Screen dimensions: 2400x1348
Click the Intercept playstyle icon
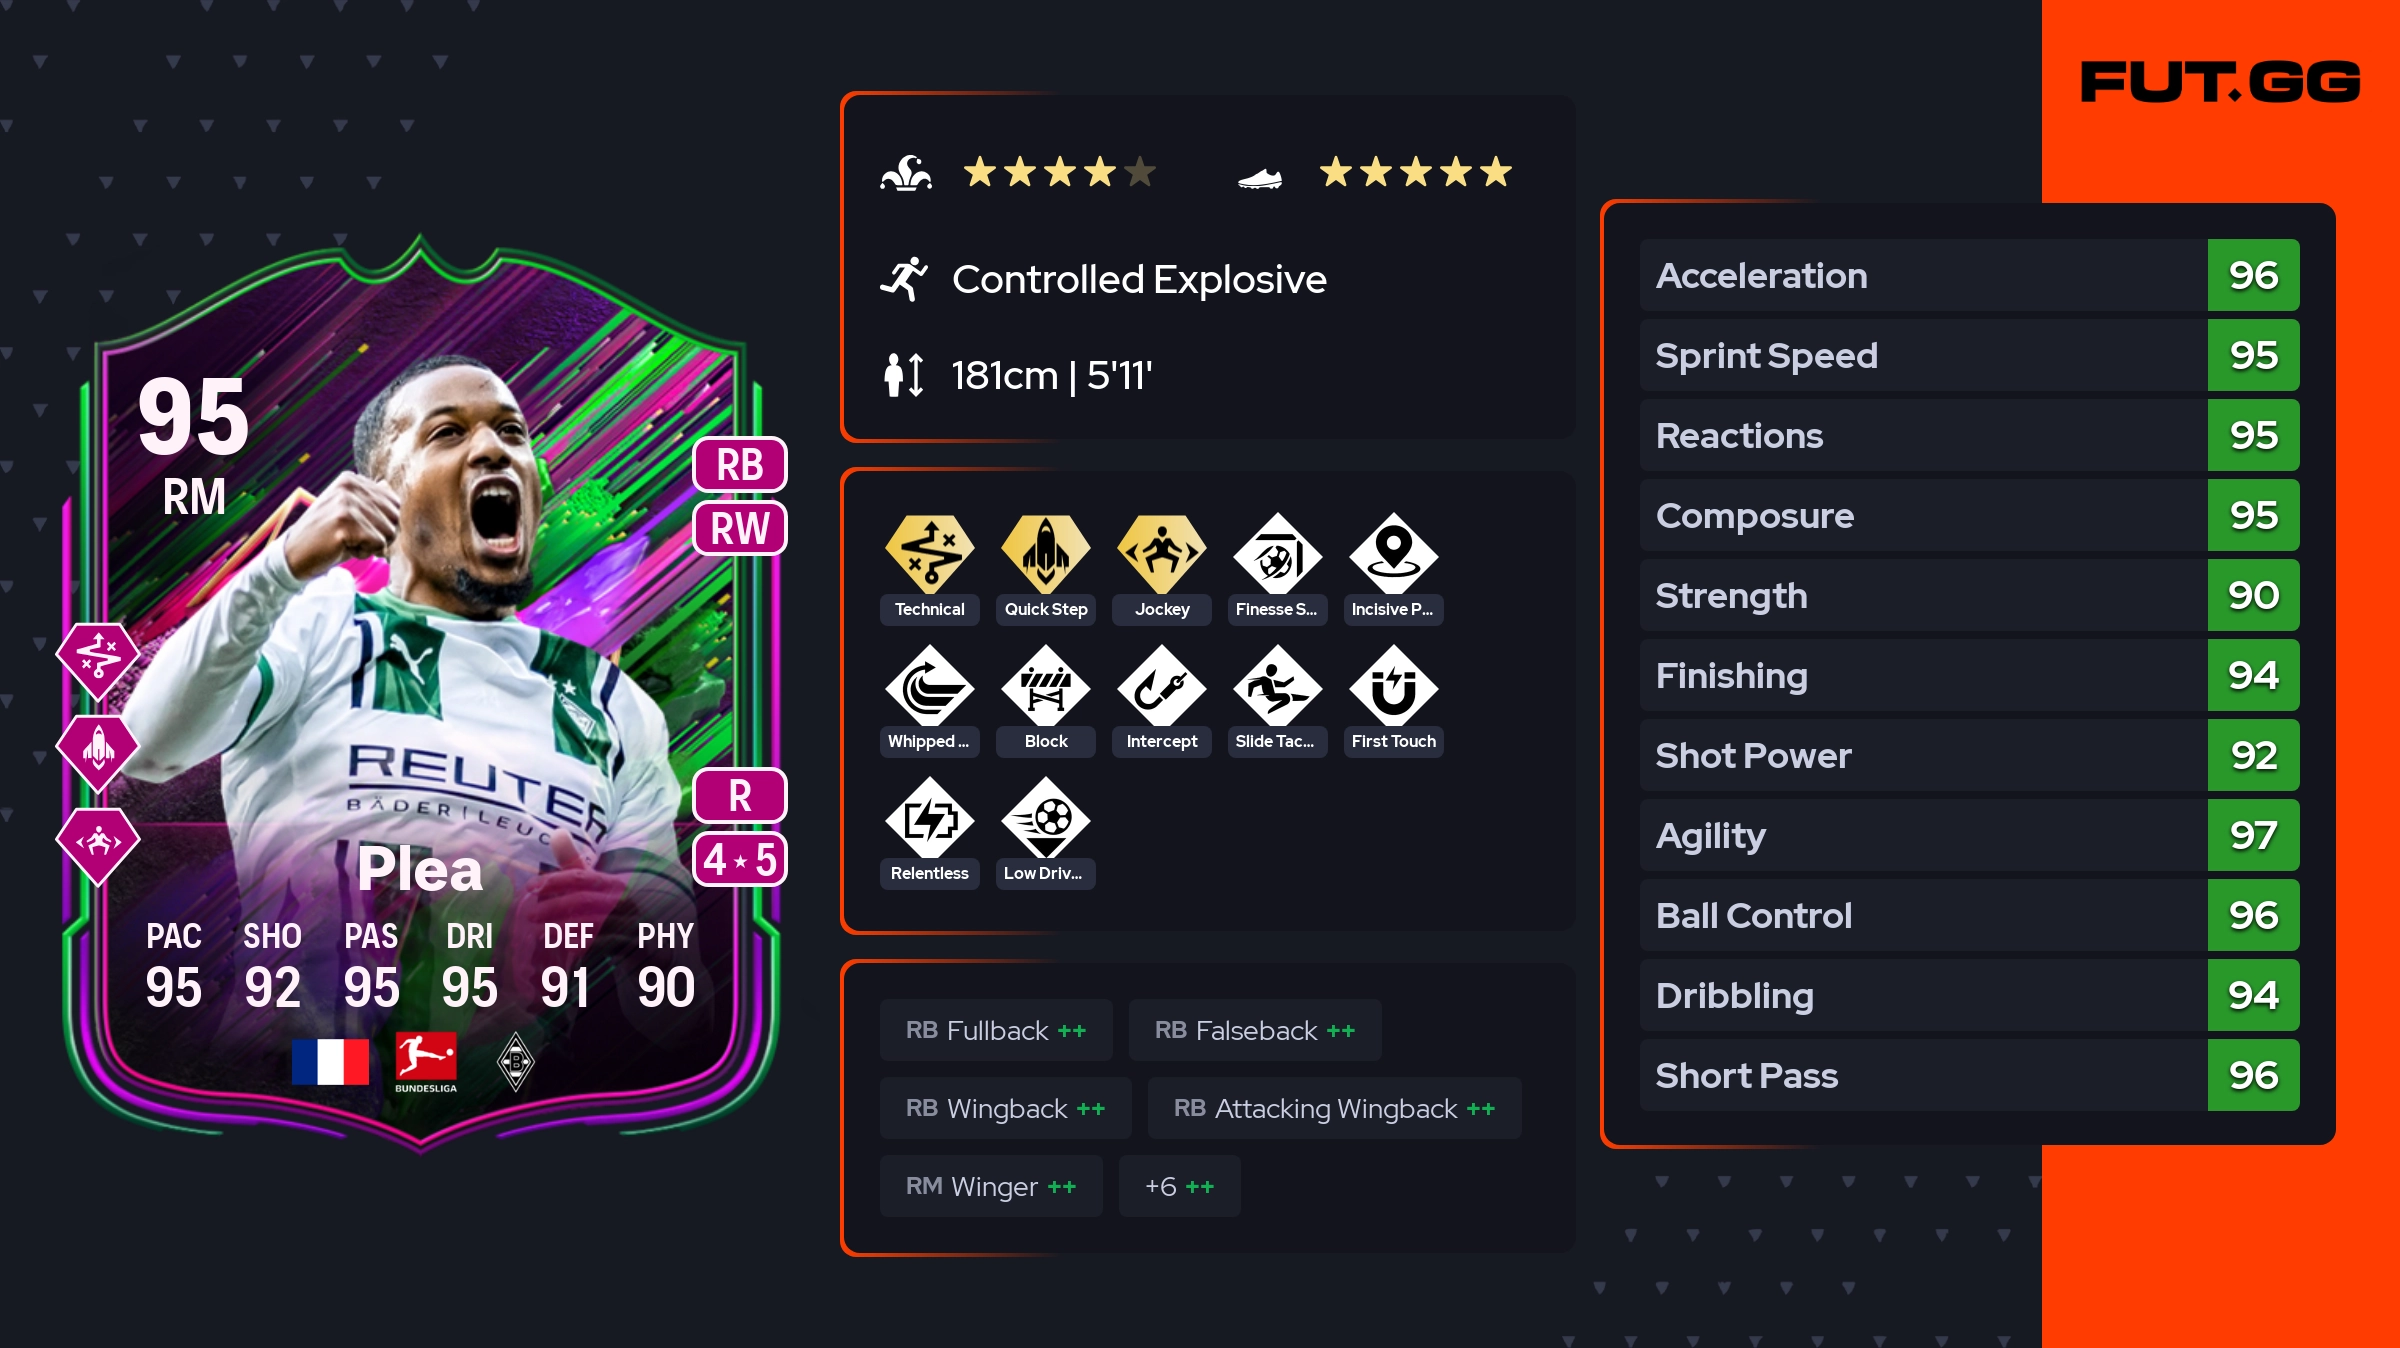point(1161,686)
